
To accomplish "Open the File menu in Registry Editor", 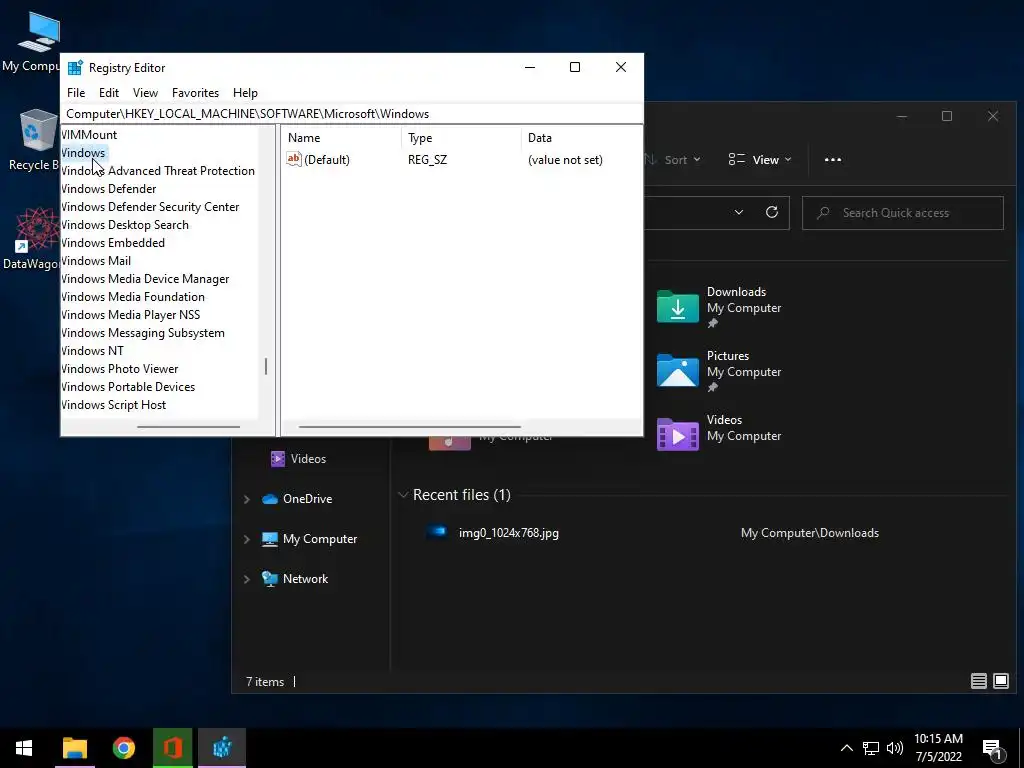I will (76, 93).
